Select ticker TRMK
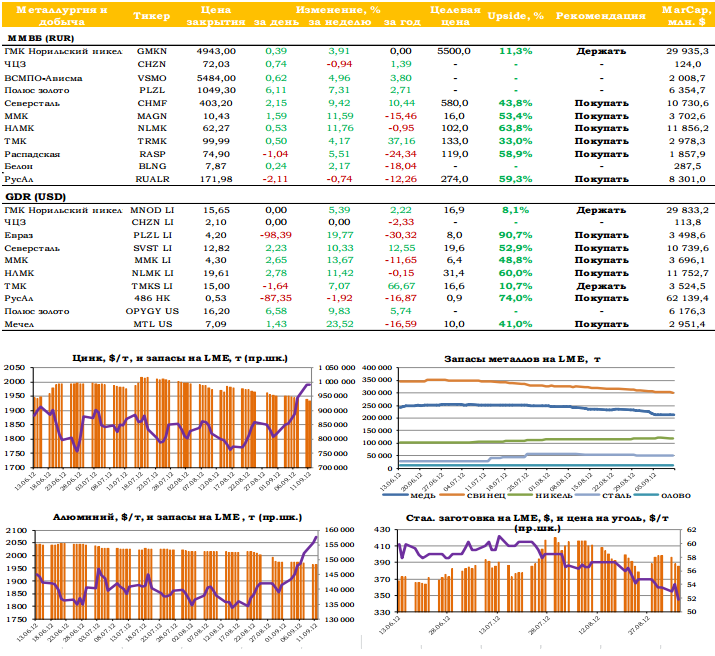 click(x=152, y=141)
